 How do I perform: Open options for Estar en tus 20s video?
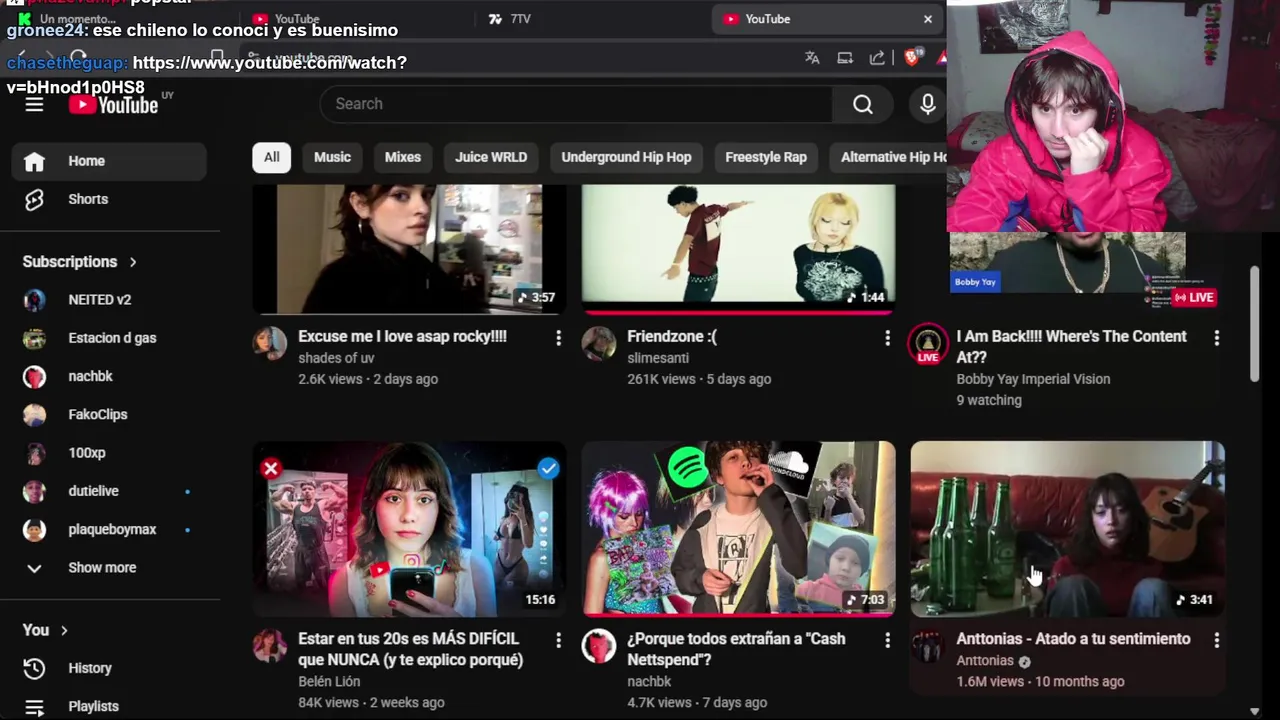point(558,641)
